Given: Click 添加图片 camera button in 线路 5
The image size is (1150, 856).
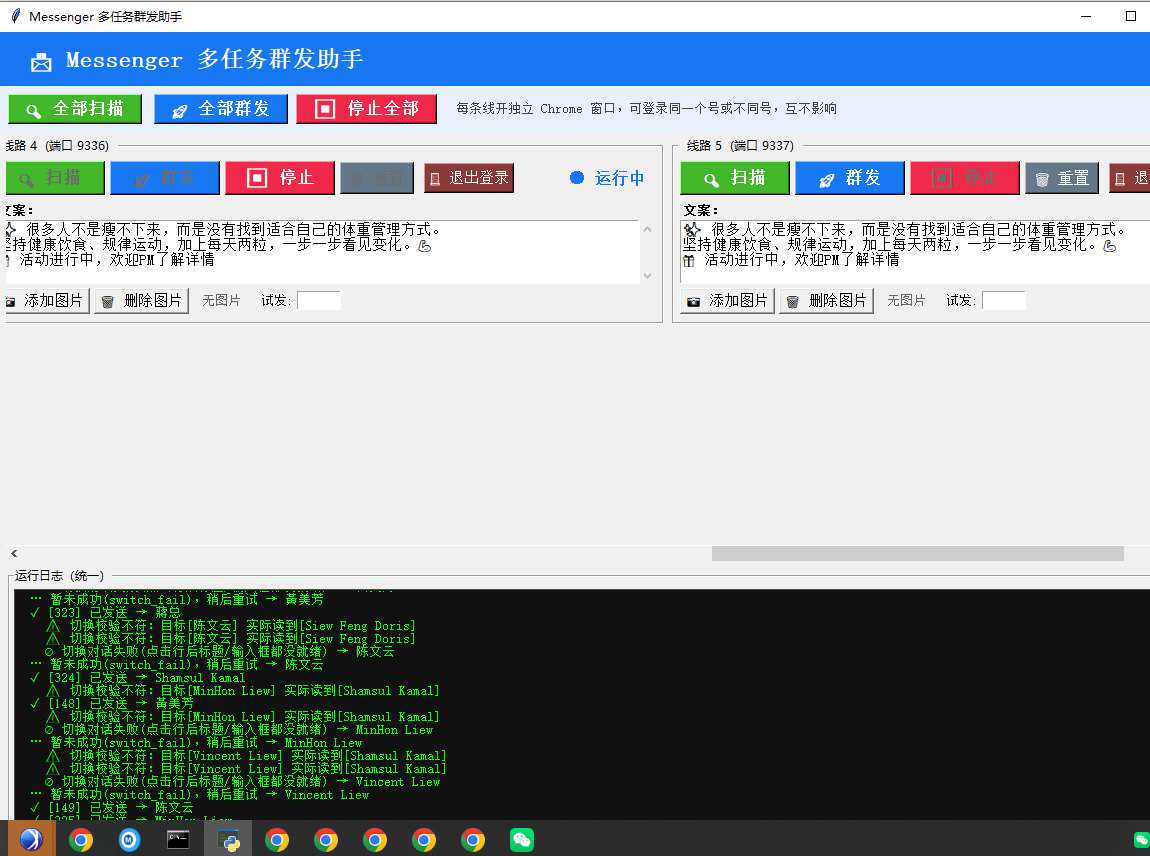Looking at the screenshot, I should coord(728,301).
